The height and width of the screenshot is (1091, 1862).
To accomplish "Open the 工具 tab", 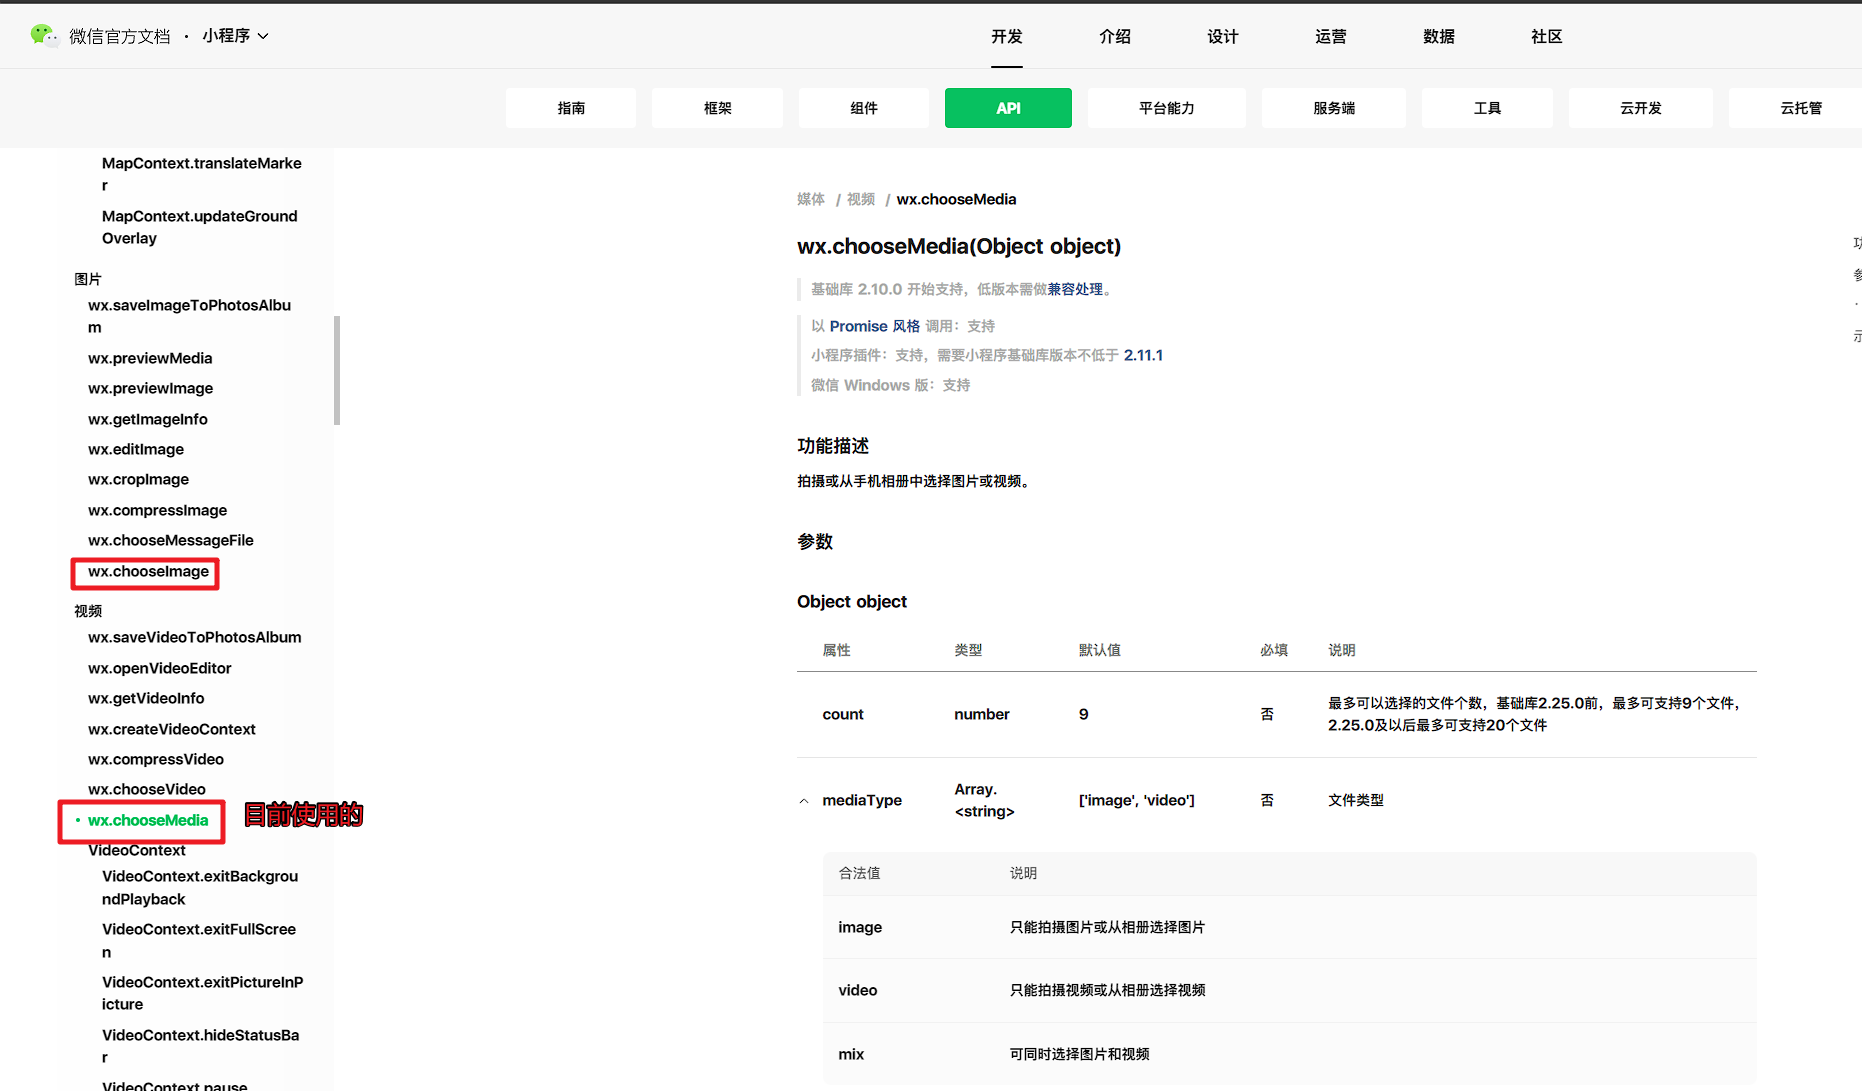I will coord(1487,108).
